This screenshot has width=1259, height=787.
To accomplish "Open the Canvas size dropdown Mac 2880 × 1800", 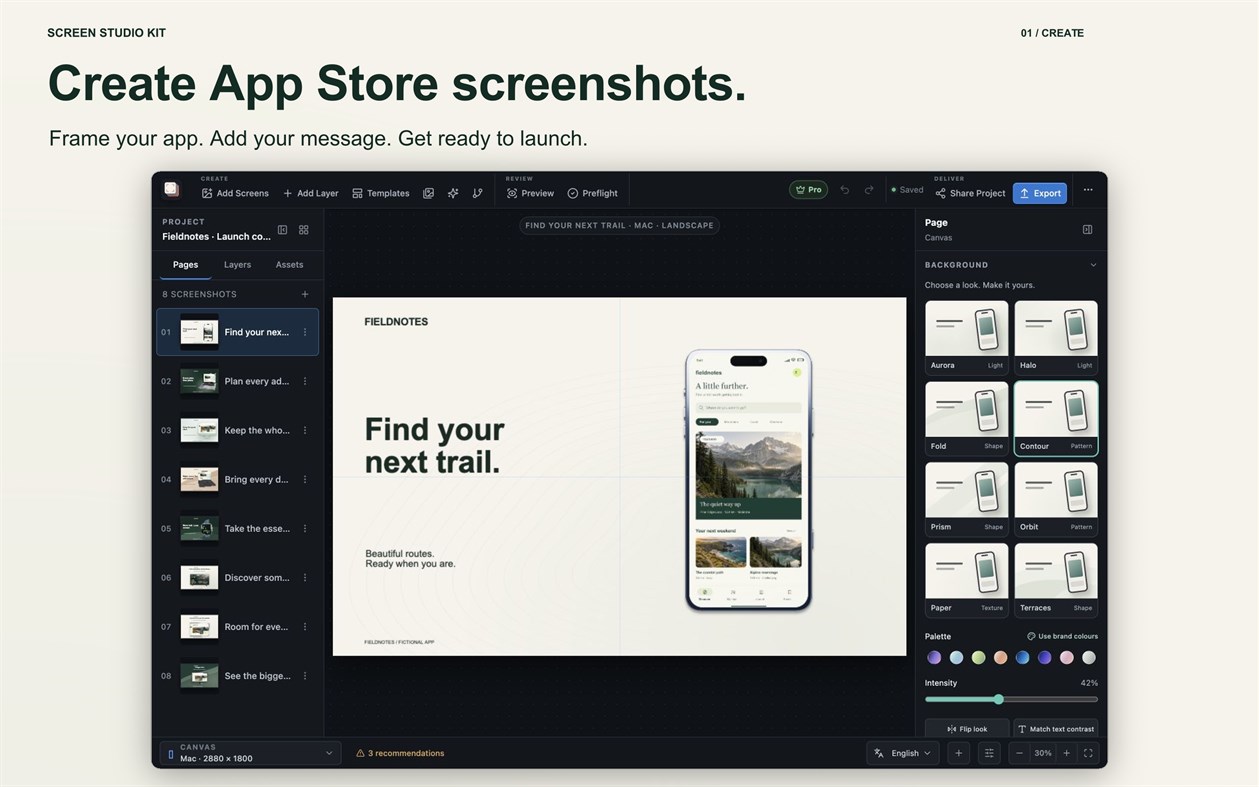I will 250,753.
